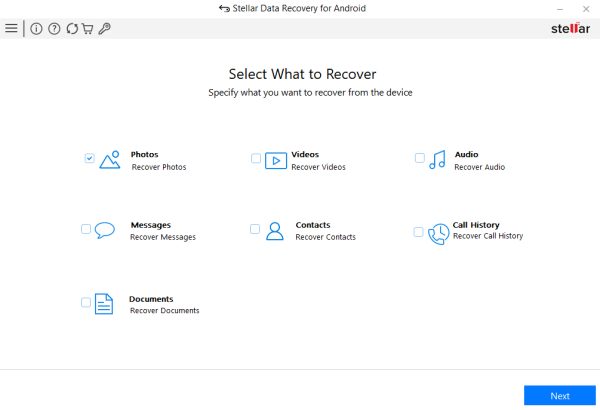Click the key activation icon
600x410 pixels.
pos(104,29)
